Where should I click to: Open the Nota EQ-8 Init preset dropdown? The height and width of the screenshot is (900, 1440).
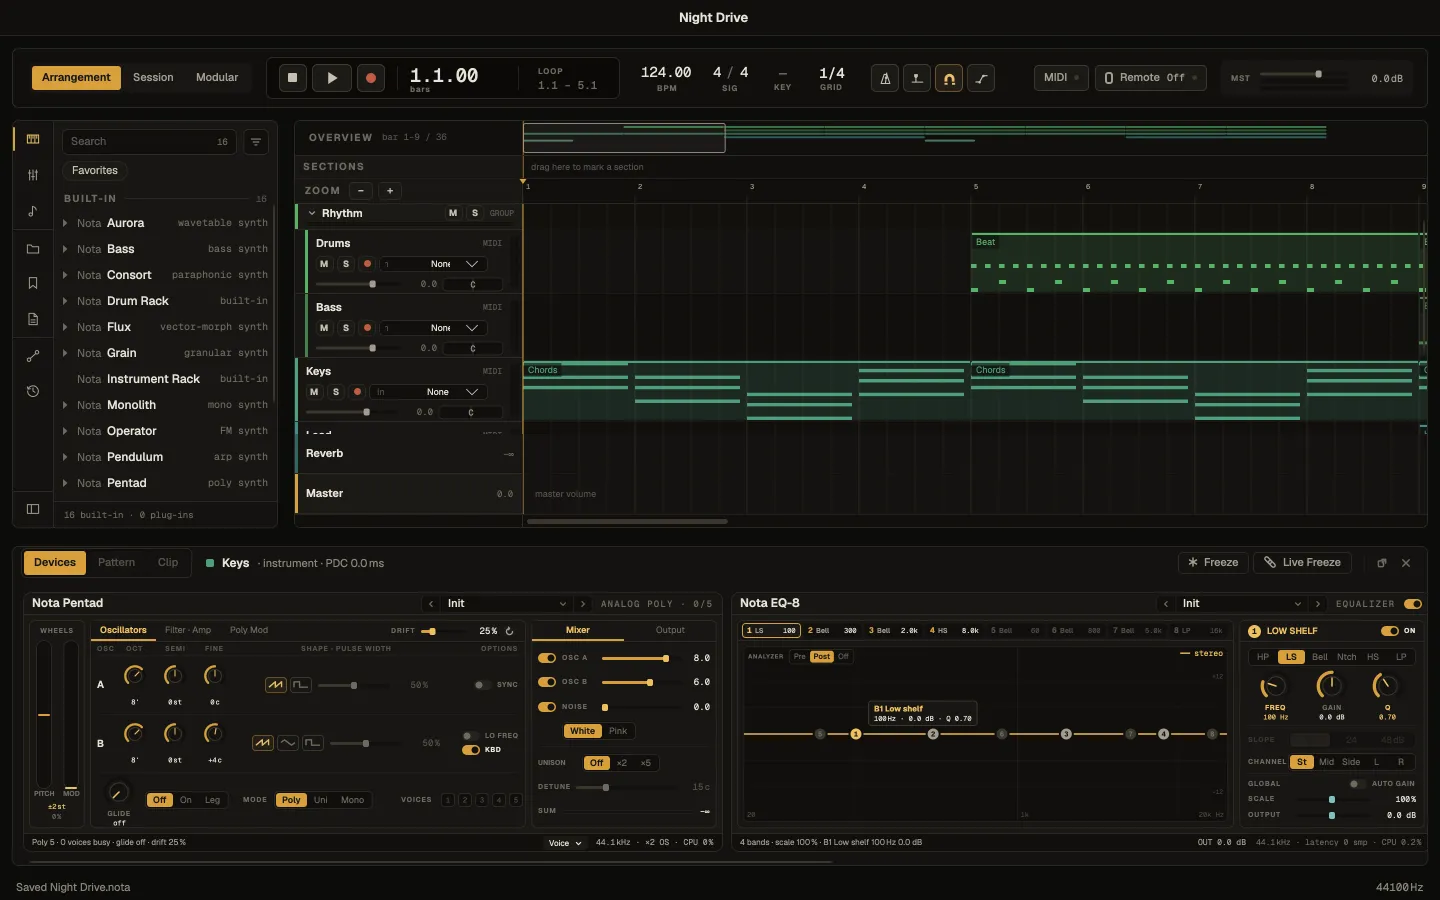(1242, 604)
